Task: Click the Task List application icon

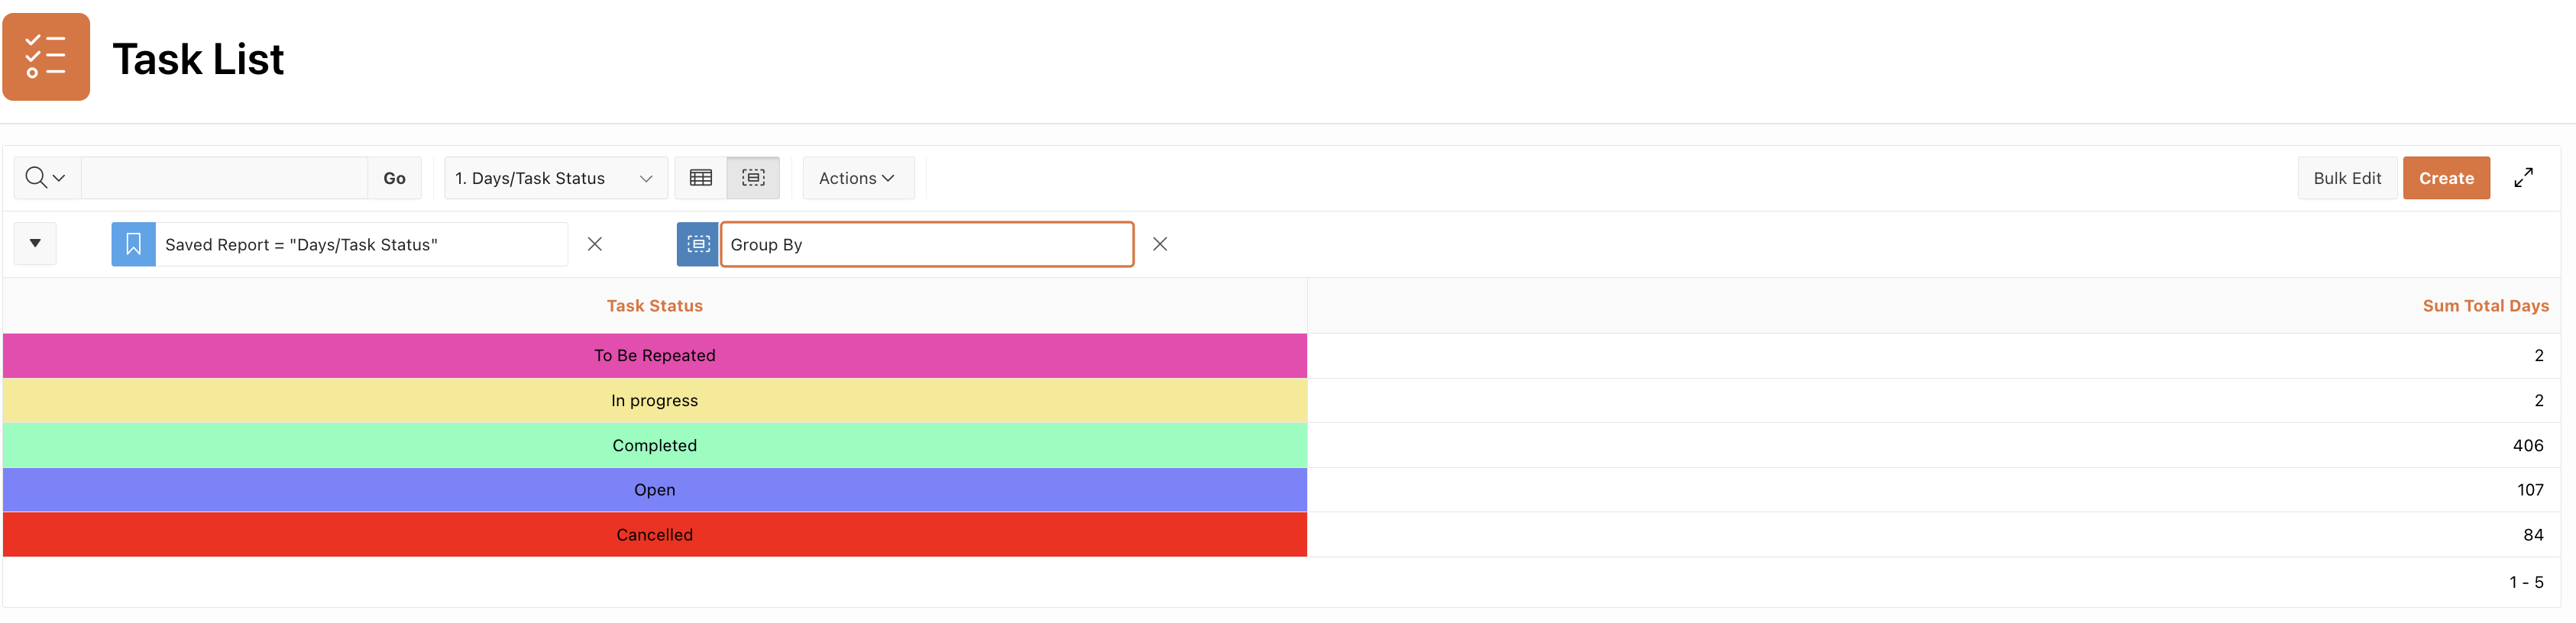Action: 46,57
